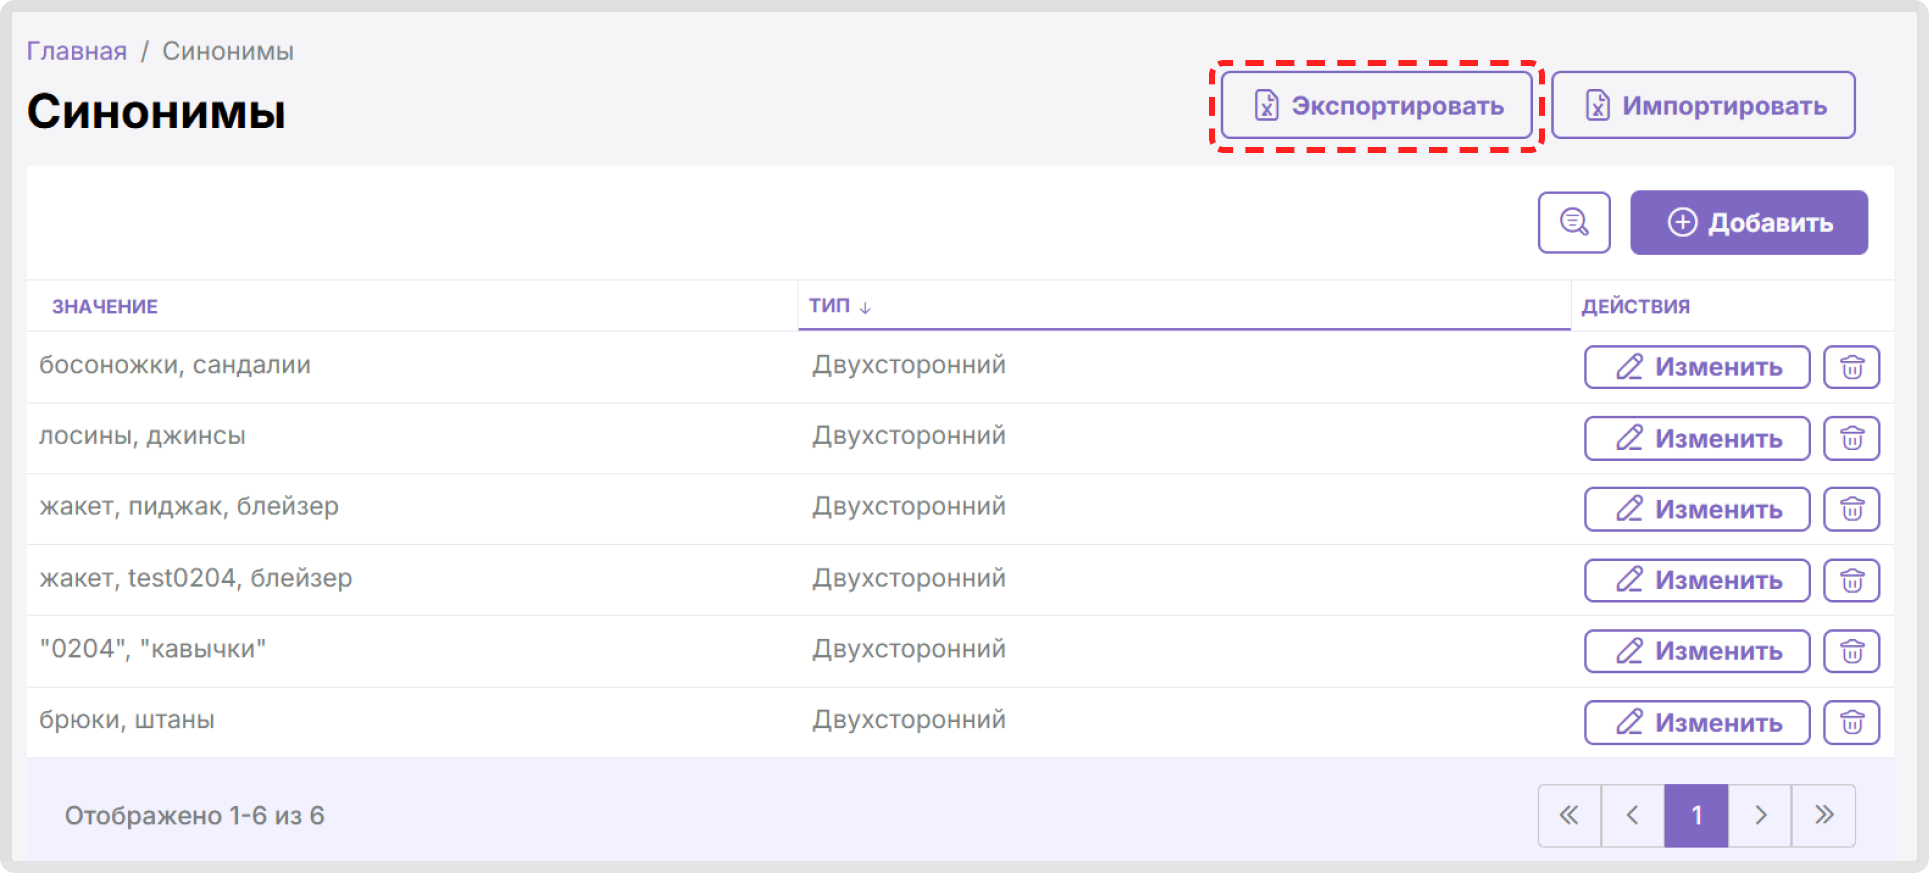Click the Синонимы breadcrumb item
The height and width of the screenshot is (873, 1929).
pyautogui.click(x=228, y=51)
